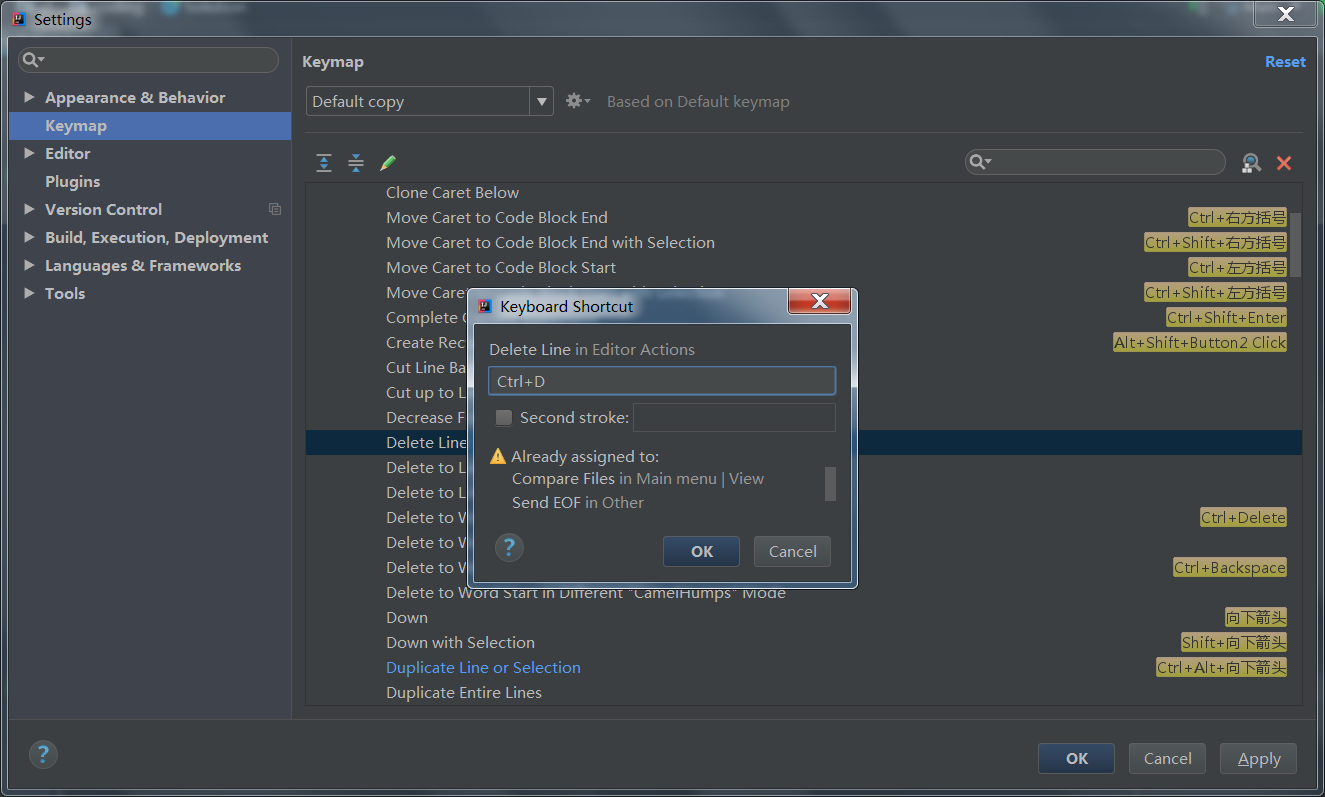This screenshot has height=797, width=1325.
Task: Click the red X clear filter icon
Action: 1284,163
